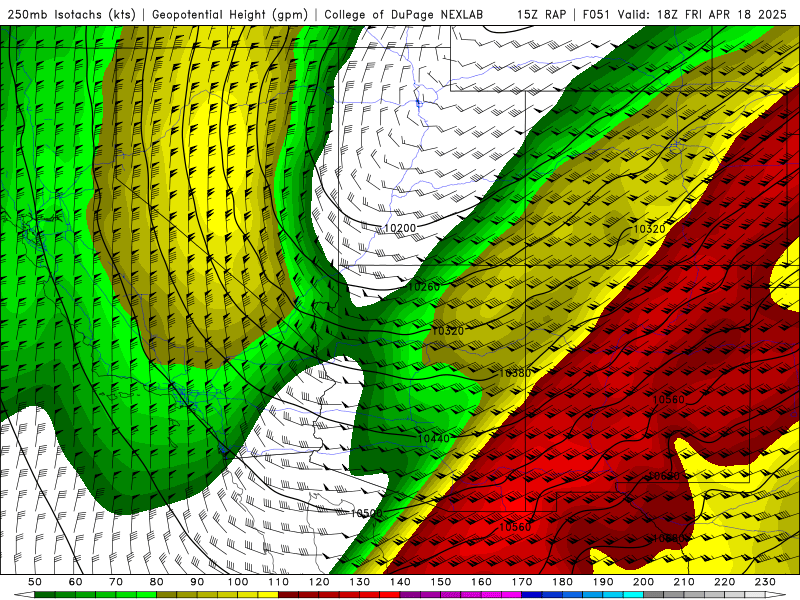Screen dimensions: 800x600
Task: Click the 180 value on the isotach scale
Action: 562,582
